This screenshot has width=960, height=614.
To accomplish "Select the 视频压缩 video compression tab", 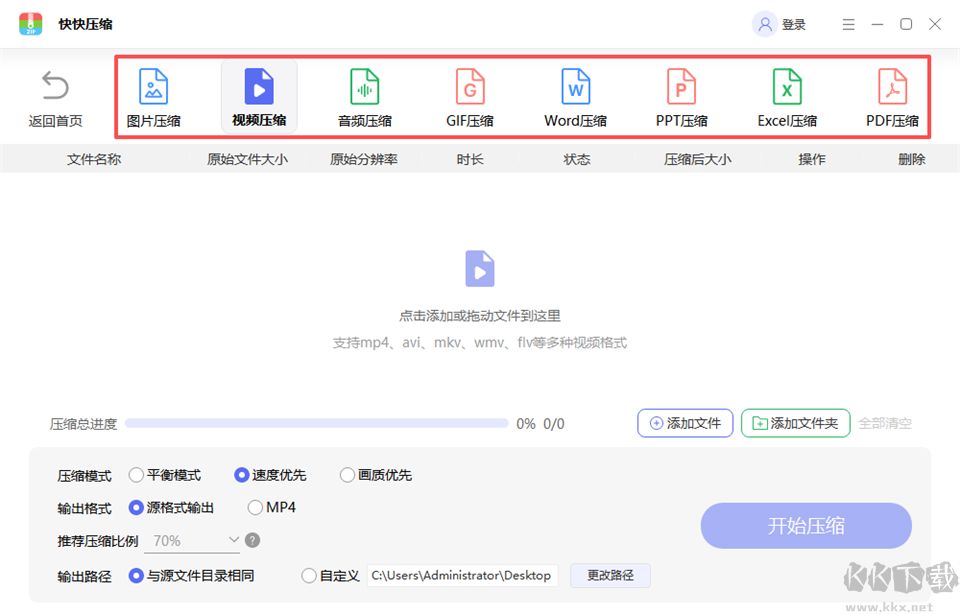I will pyautogui.click(x=258, y=96).
